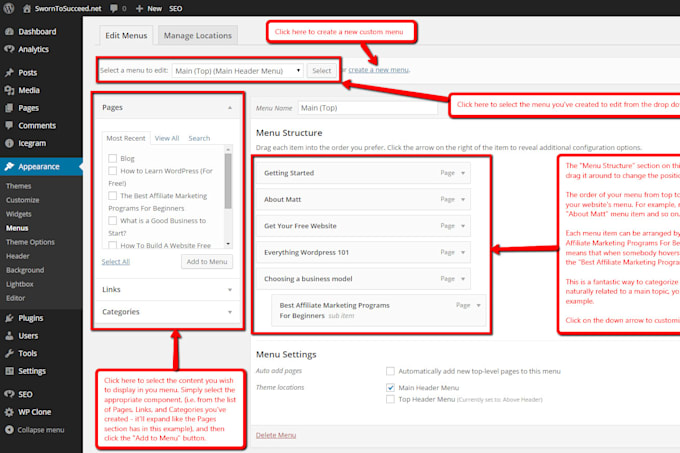The image size is (680, 453).
Task: Check Top Header Menu theme location
Action: (x=390, y=399)
